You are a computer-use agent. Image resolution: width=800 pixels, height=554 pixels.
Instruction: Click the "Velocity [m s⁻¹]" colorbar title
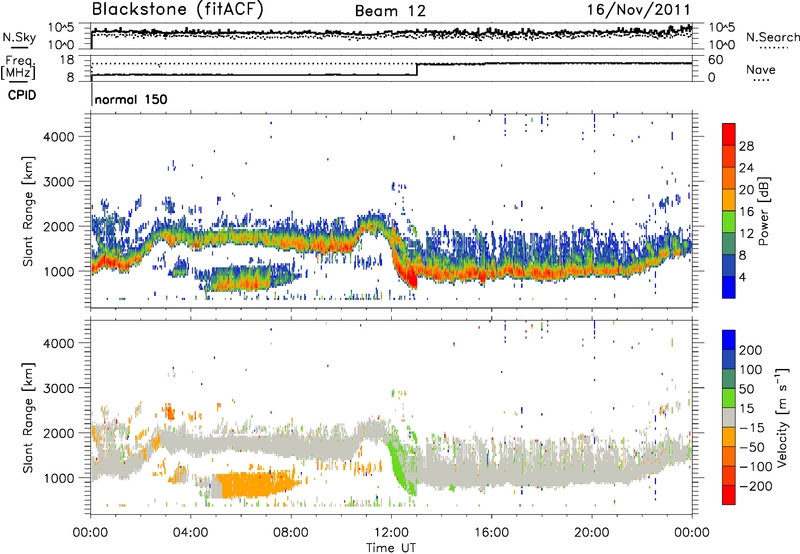pyautogui.click(x=782, y=417)
